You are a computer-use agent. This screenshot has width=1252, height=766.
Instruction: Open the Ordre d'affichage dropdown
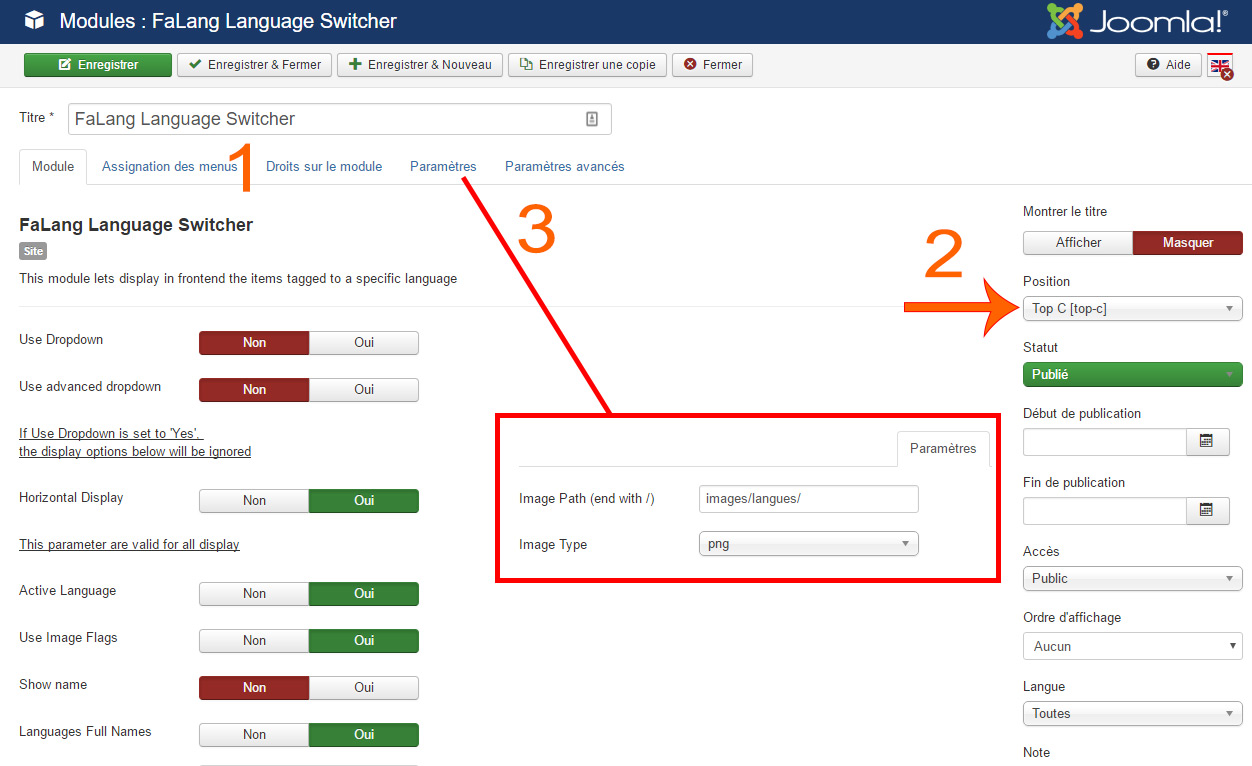[1133, 647]
